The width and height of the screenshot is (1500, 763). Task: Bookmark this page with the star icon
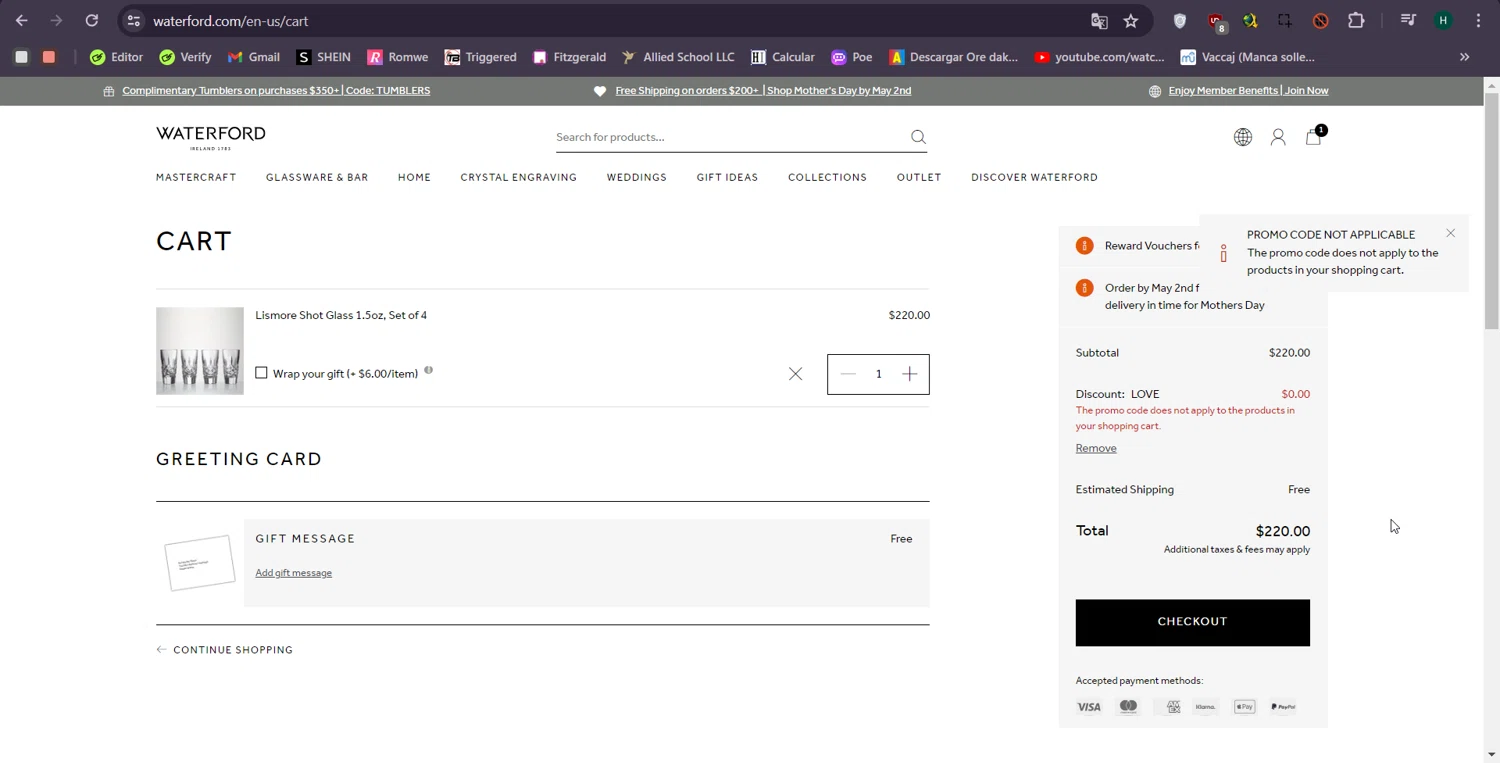click(1131, 21)
